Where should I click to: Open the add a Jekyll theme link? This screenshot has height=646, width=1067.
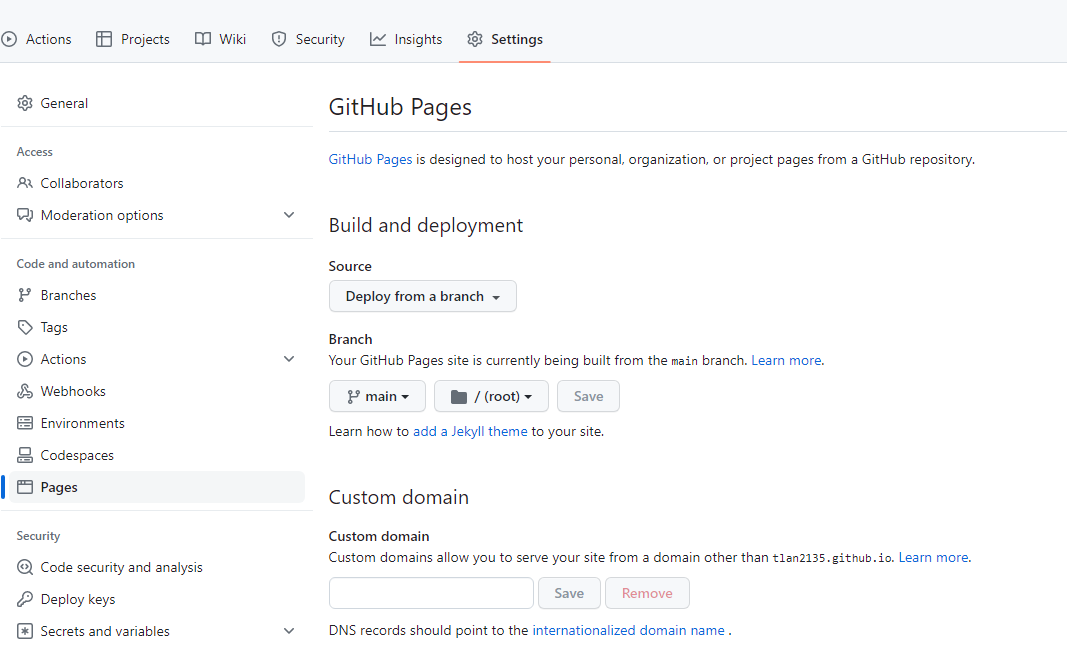(x=470, y=432)
